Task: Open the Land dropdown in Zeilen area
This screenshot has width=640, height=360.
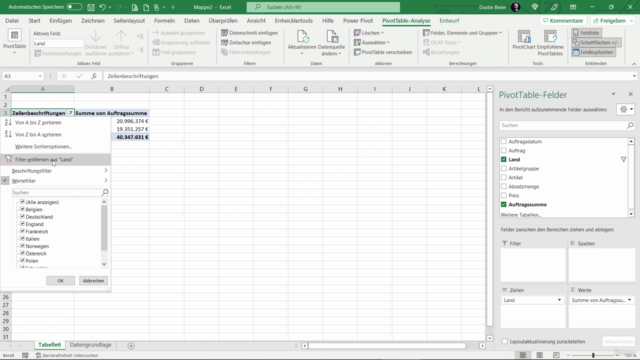Action: (559, 300)
